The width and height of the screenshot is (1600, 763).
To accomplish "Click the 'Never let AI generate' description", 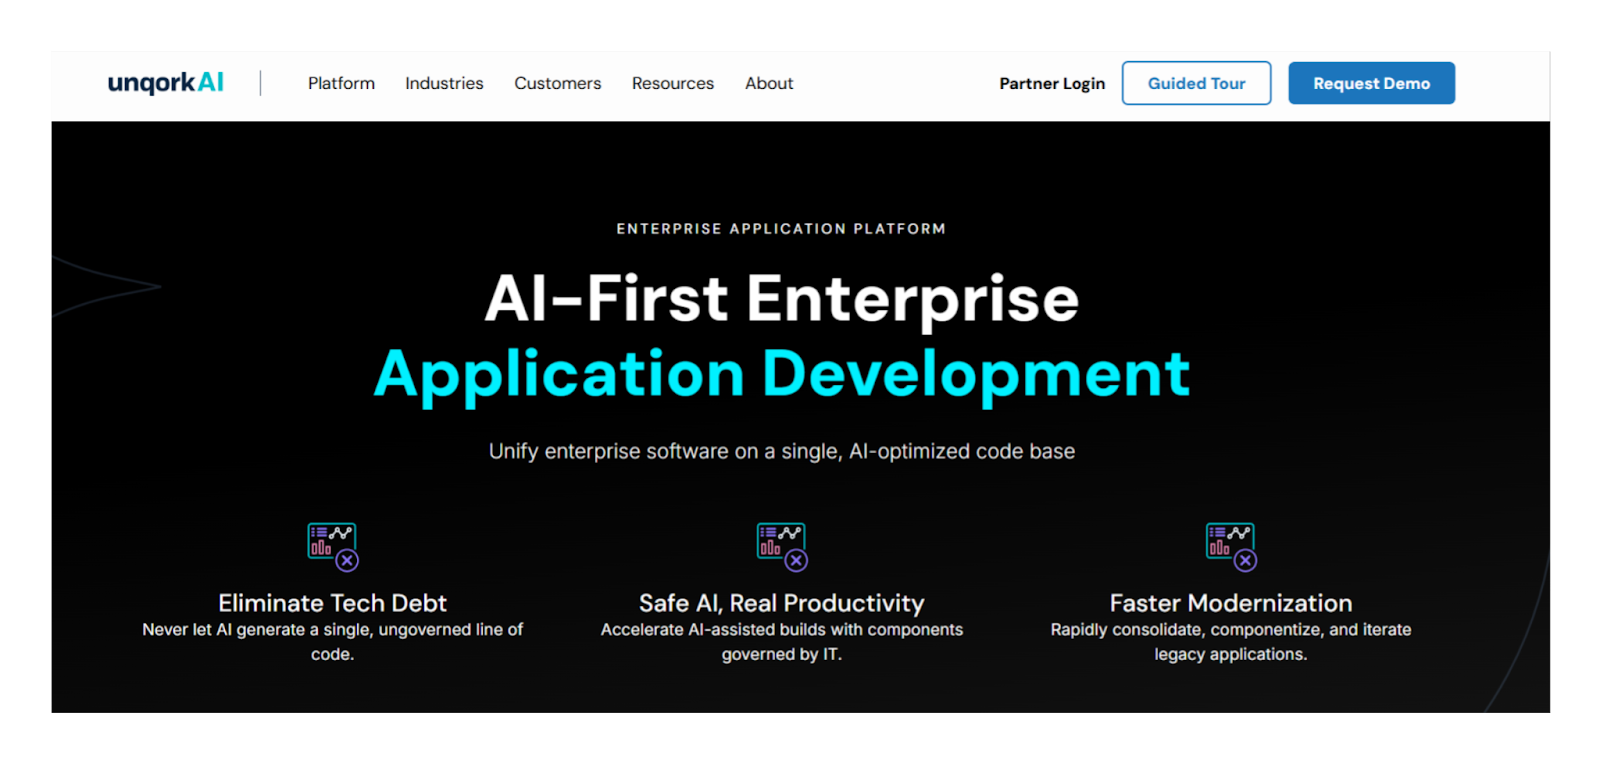I will point(332,641).
